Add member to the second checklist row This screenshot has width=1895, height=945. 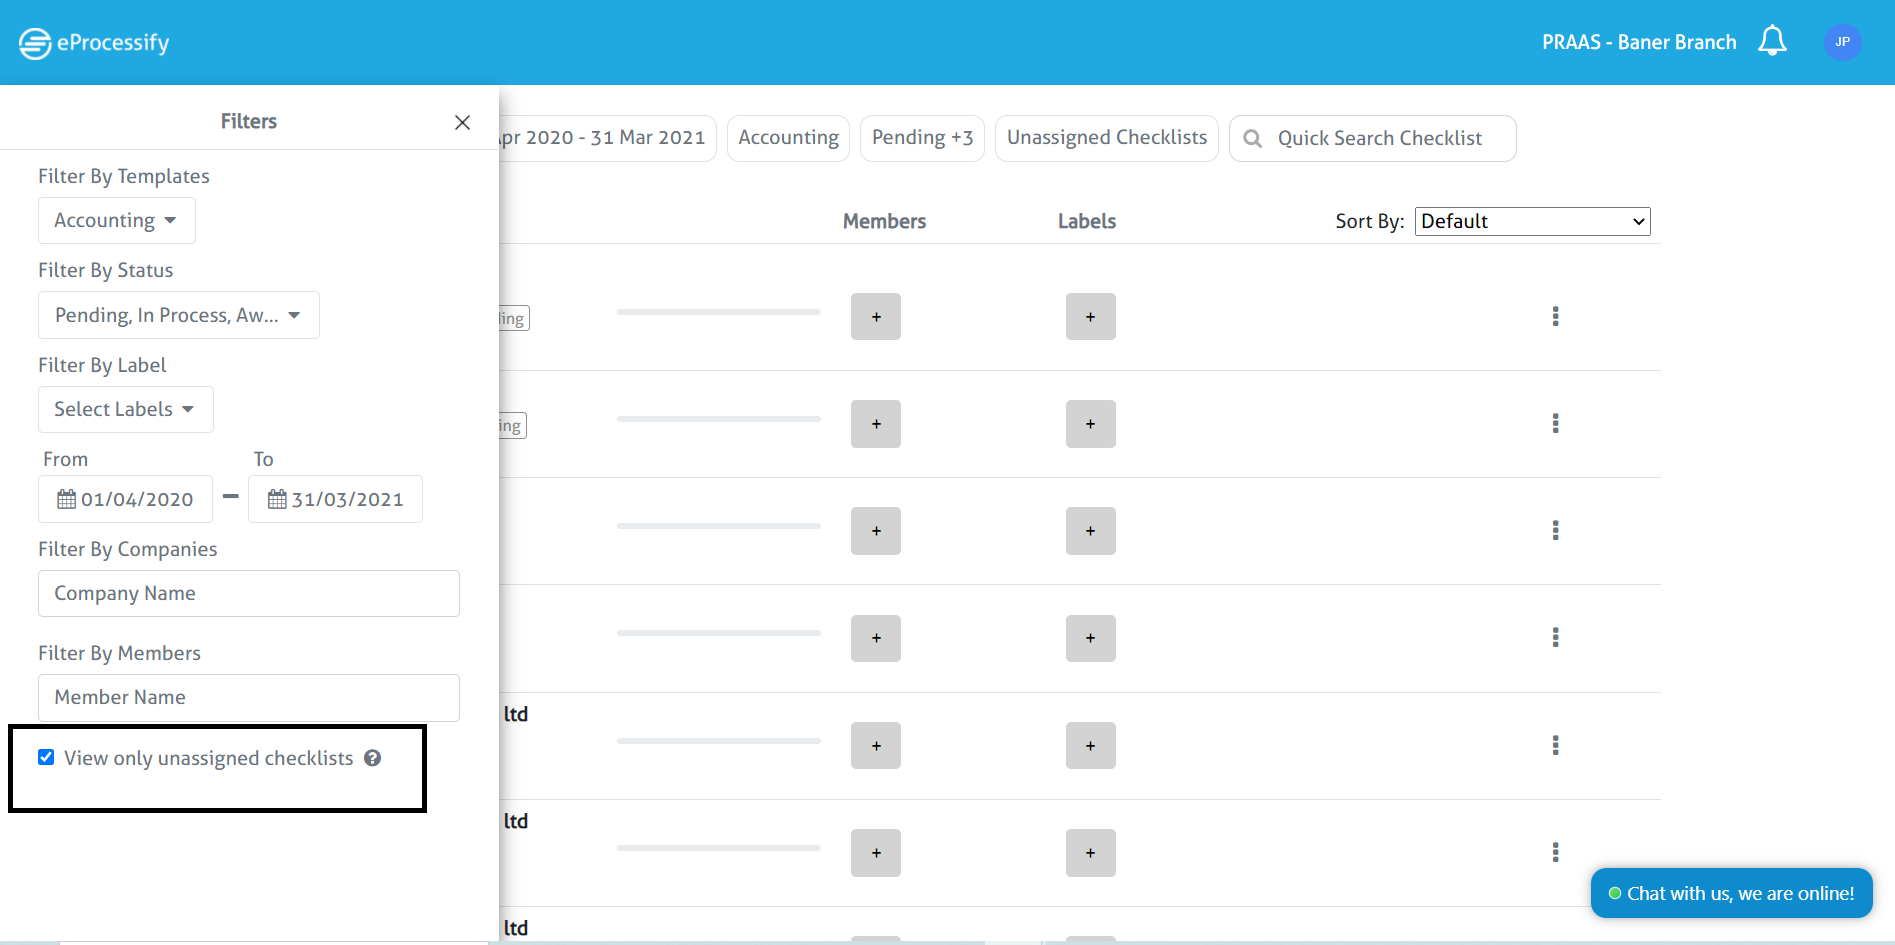(876, 424)
